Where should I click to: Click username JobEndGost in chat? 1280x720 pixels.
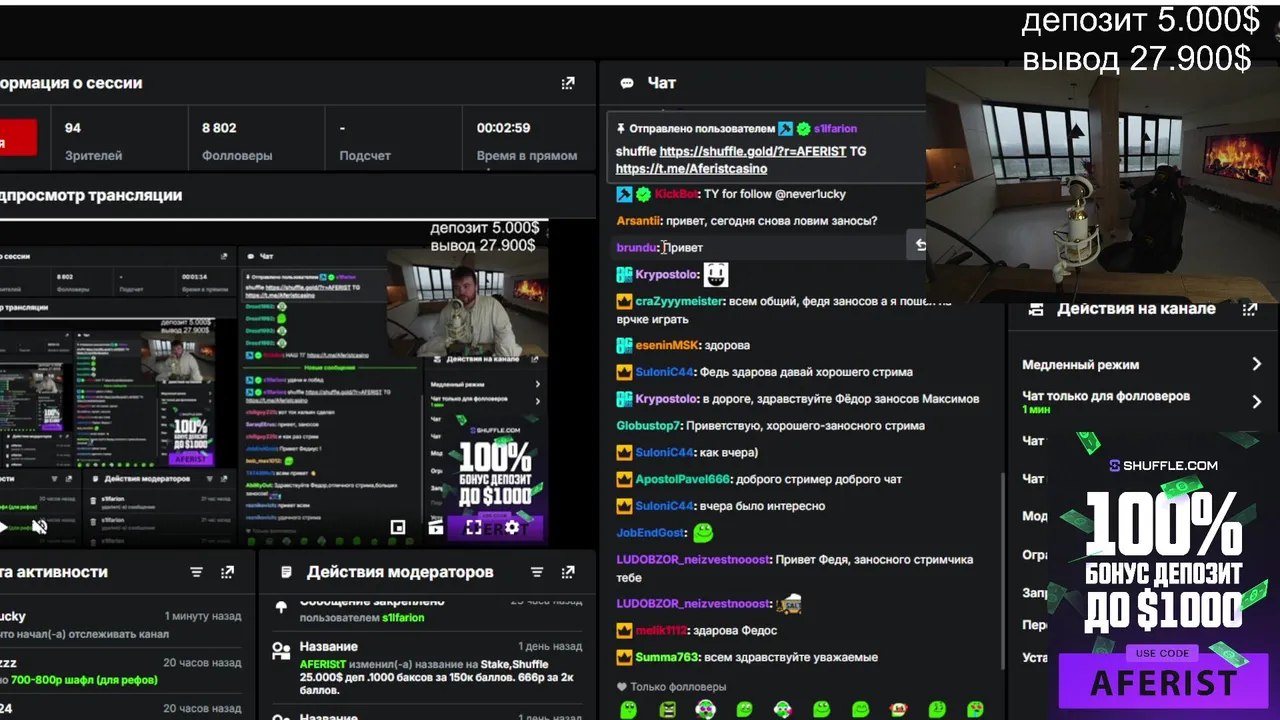(x=650, y=533)
